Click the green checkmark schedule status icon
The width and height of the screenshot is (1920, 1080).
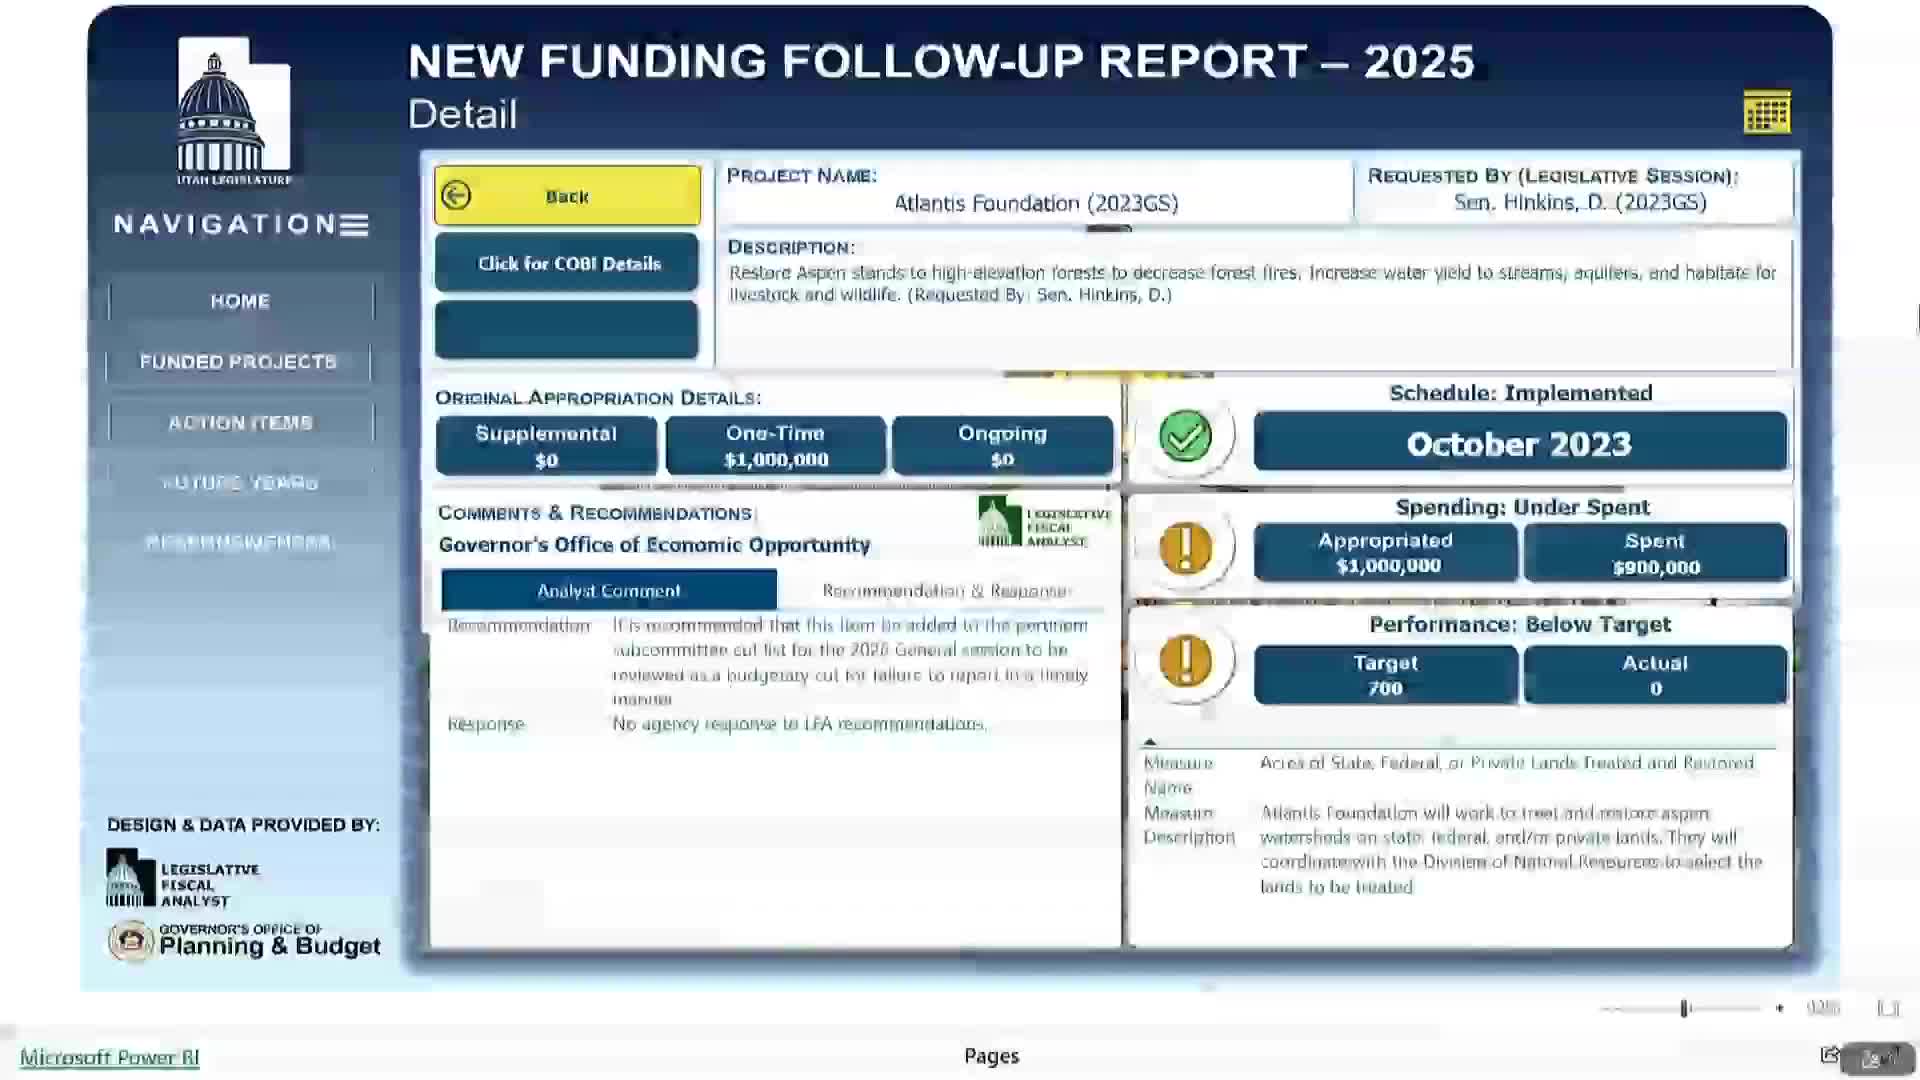[1185, 437]
